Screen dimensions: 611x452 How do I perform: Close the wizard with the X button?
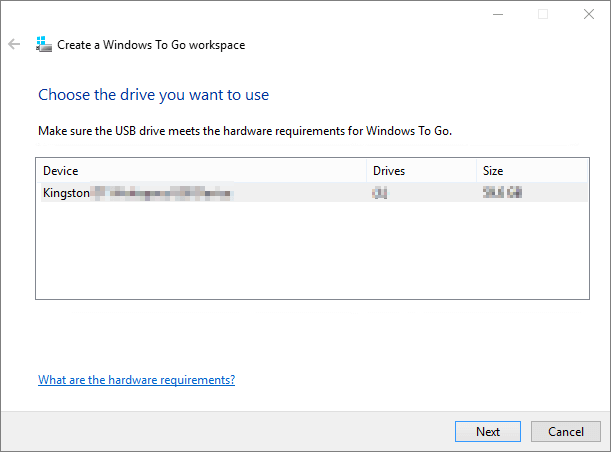coord(587,14)
